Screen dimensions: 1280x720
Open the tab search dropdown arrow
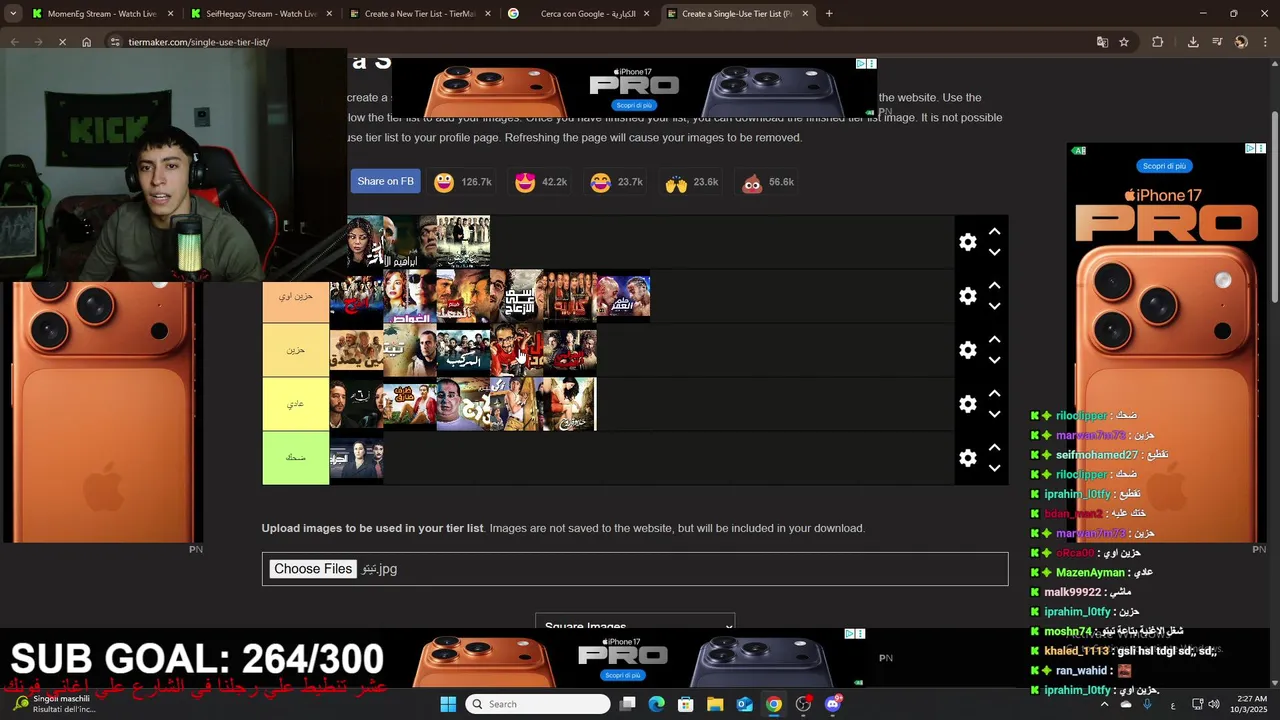pos(13,14)
